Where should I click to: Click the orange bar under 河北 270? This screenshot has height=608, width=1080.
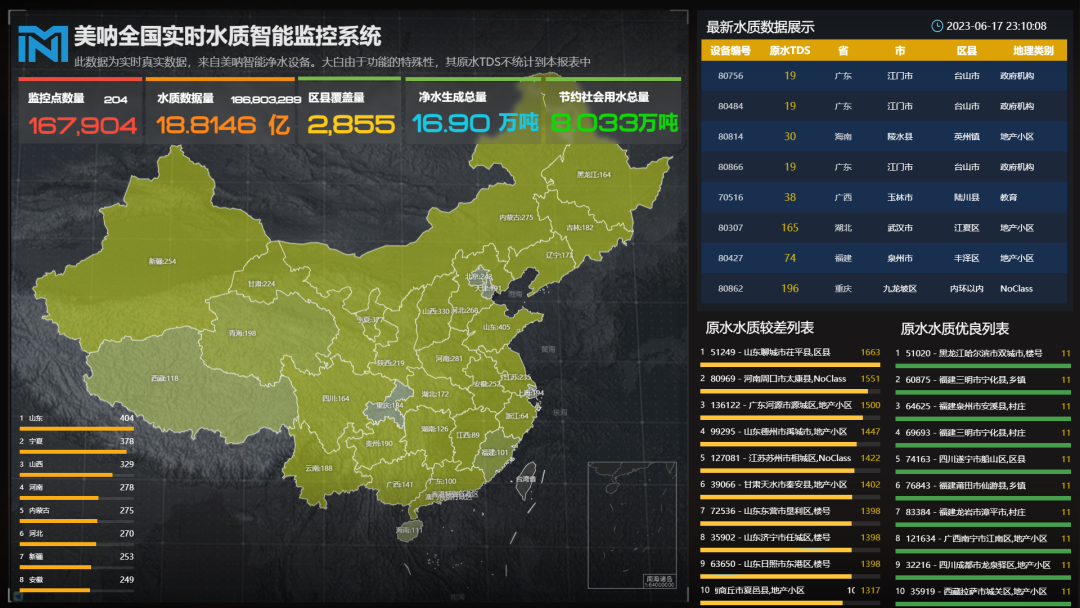tap(57, 544)
